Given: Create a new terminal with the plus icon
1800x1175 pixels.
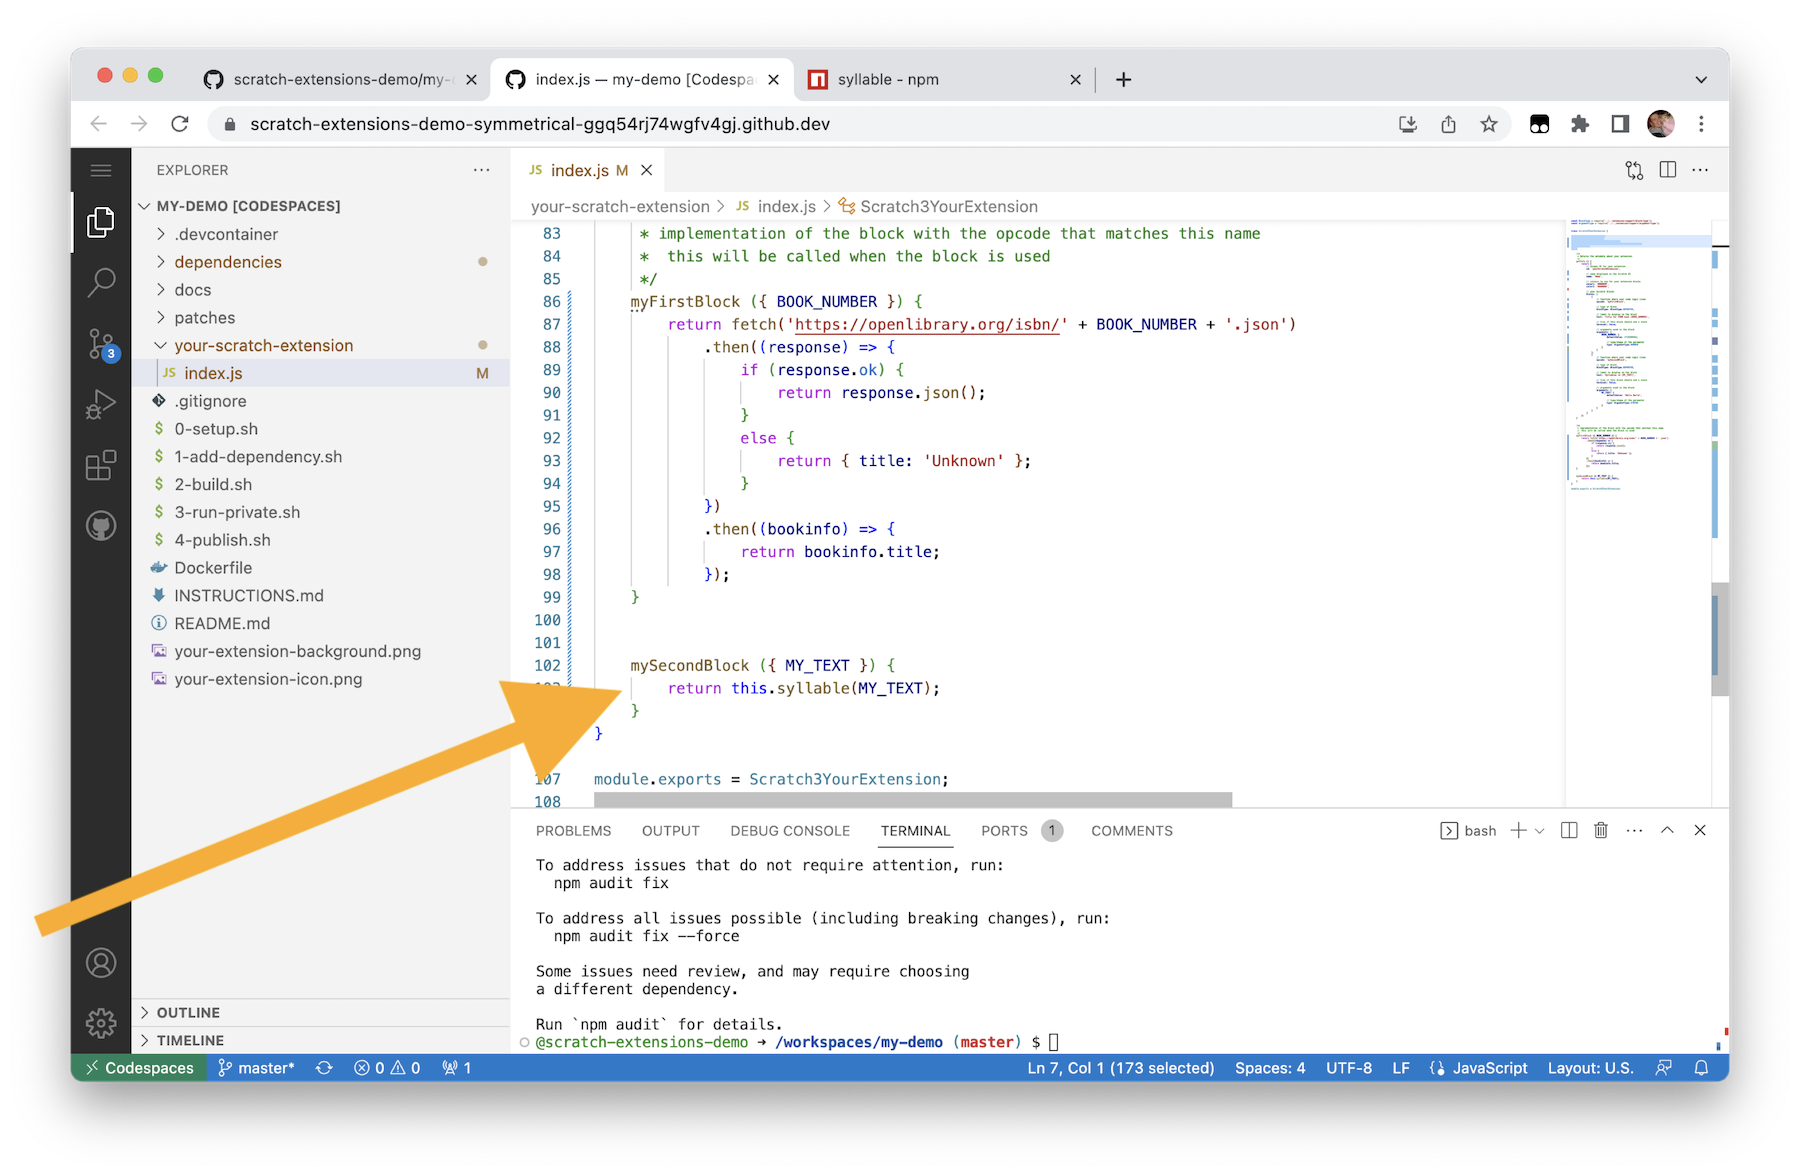Looking at the screenshot, I should click(x=1519, y=830).
